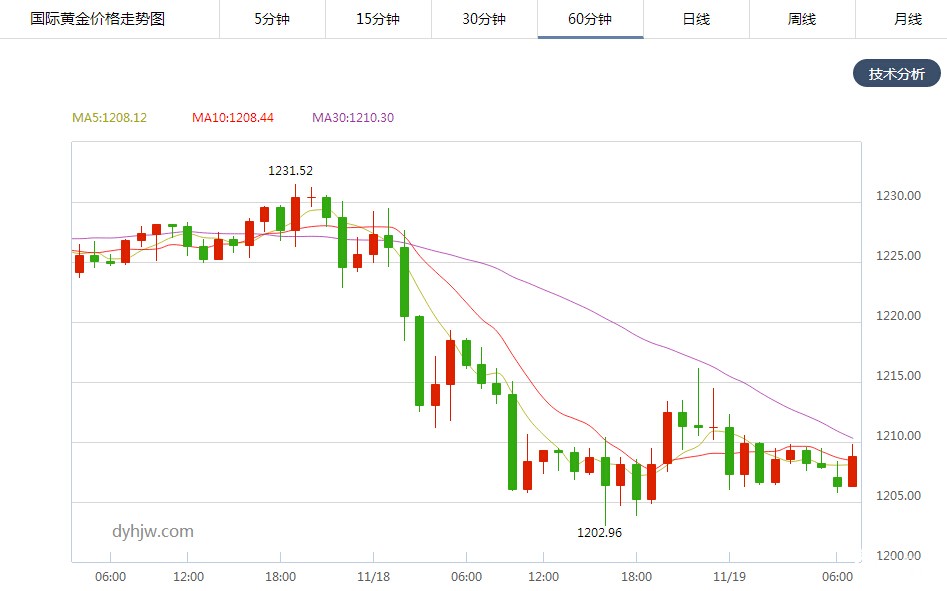Click the 1200.00 price axis label
This screenshot has width=947, height=591.
tap(899, 556)
